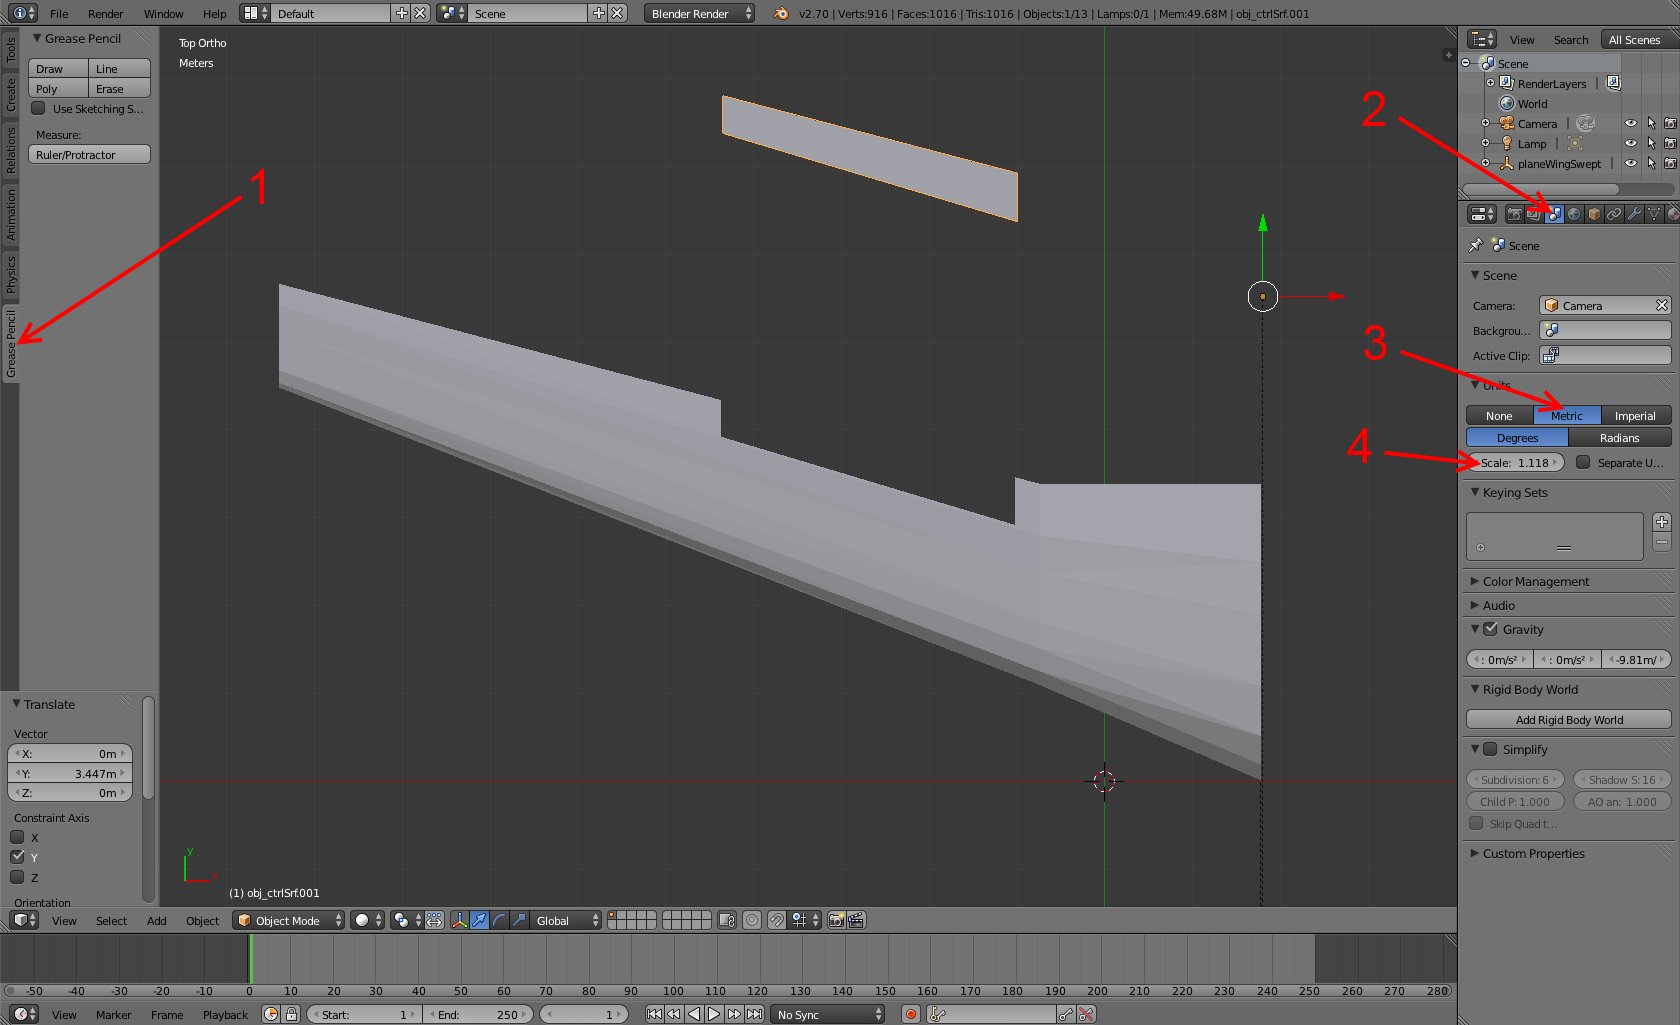This screenshot has height=1025, width=1680.
Task: Click the rotate manipulator arc icon
Action: coord(499,920)
